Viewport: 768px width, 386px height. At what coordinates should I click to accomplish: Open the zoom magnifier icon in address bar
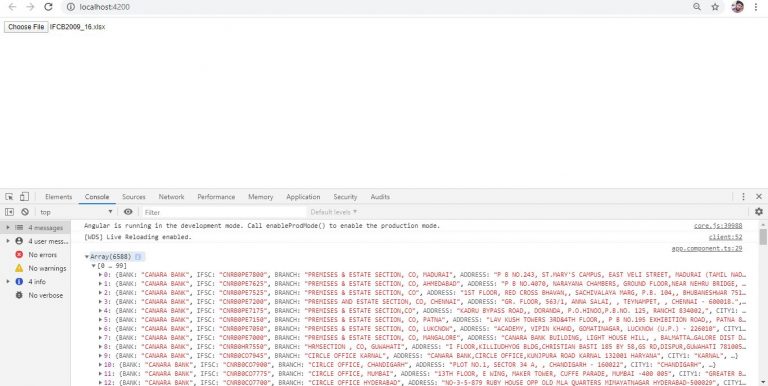click(x=697, y=7)
